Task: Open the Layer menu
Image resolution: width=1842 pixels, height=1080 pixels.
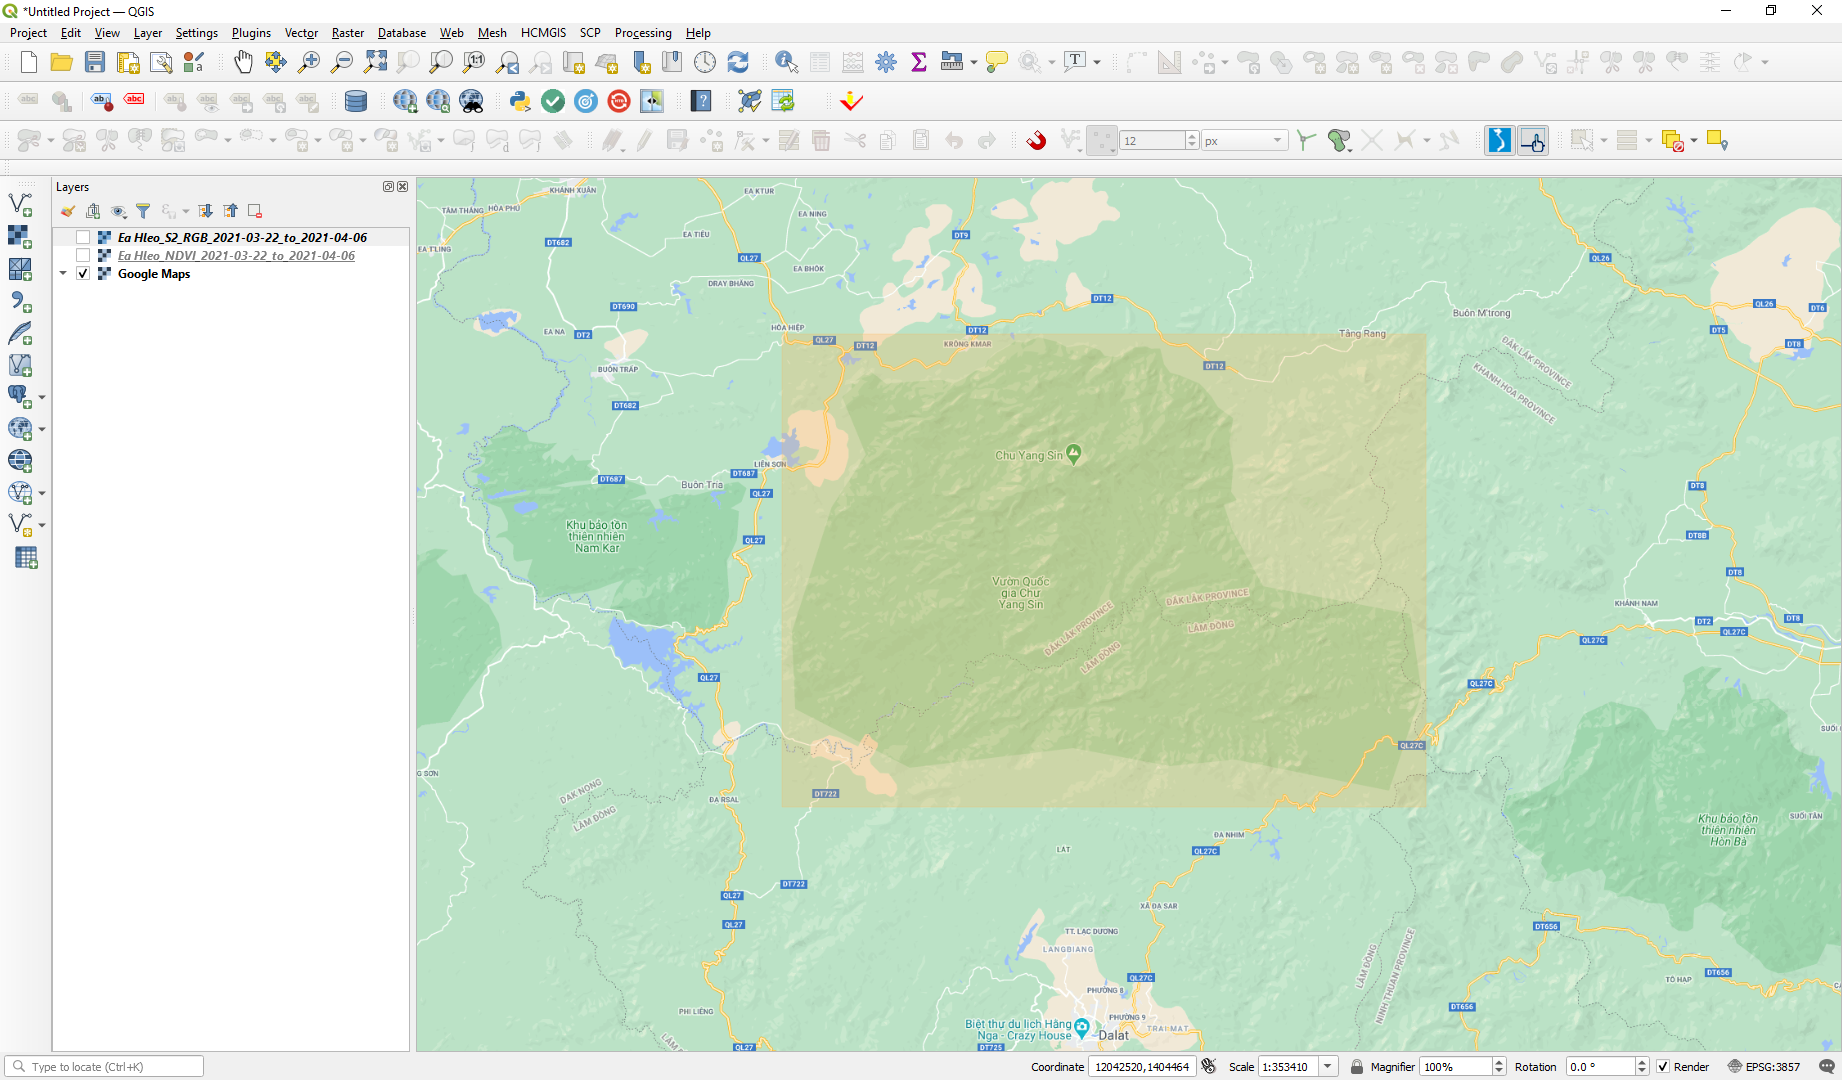Action: click(x=148, y=33)
